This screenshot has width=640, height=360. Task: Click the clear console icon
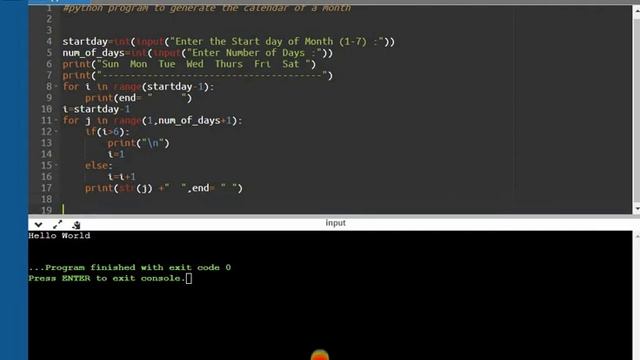(76, 224)
